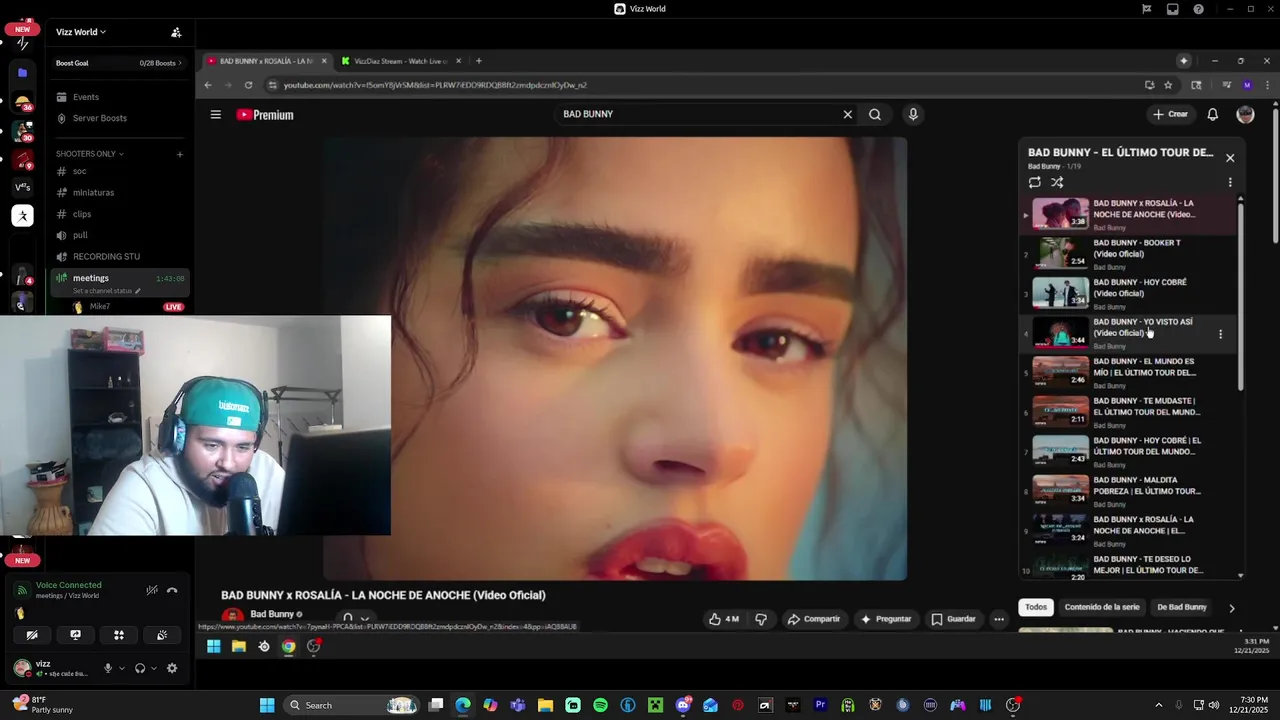Screen dimensions: 1280x720
Task: Open YouTube hamburger guide menu
Action: tap(215, 114)
